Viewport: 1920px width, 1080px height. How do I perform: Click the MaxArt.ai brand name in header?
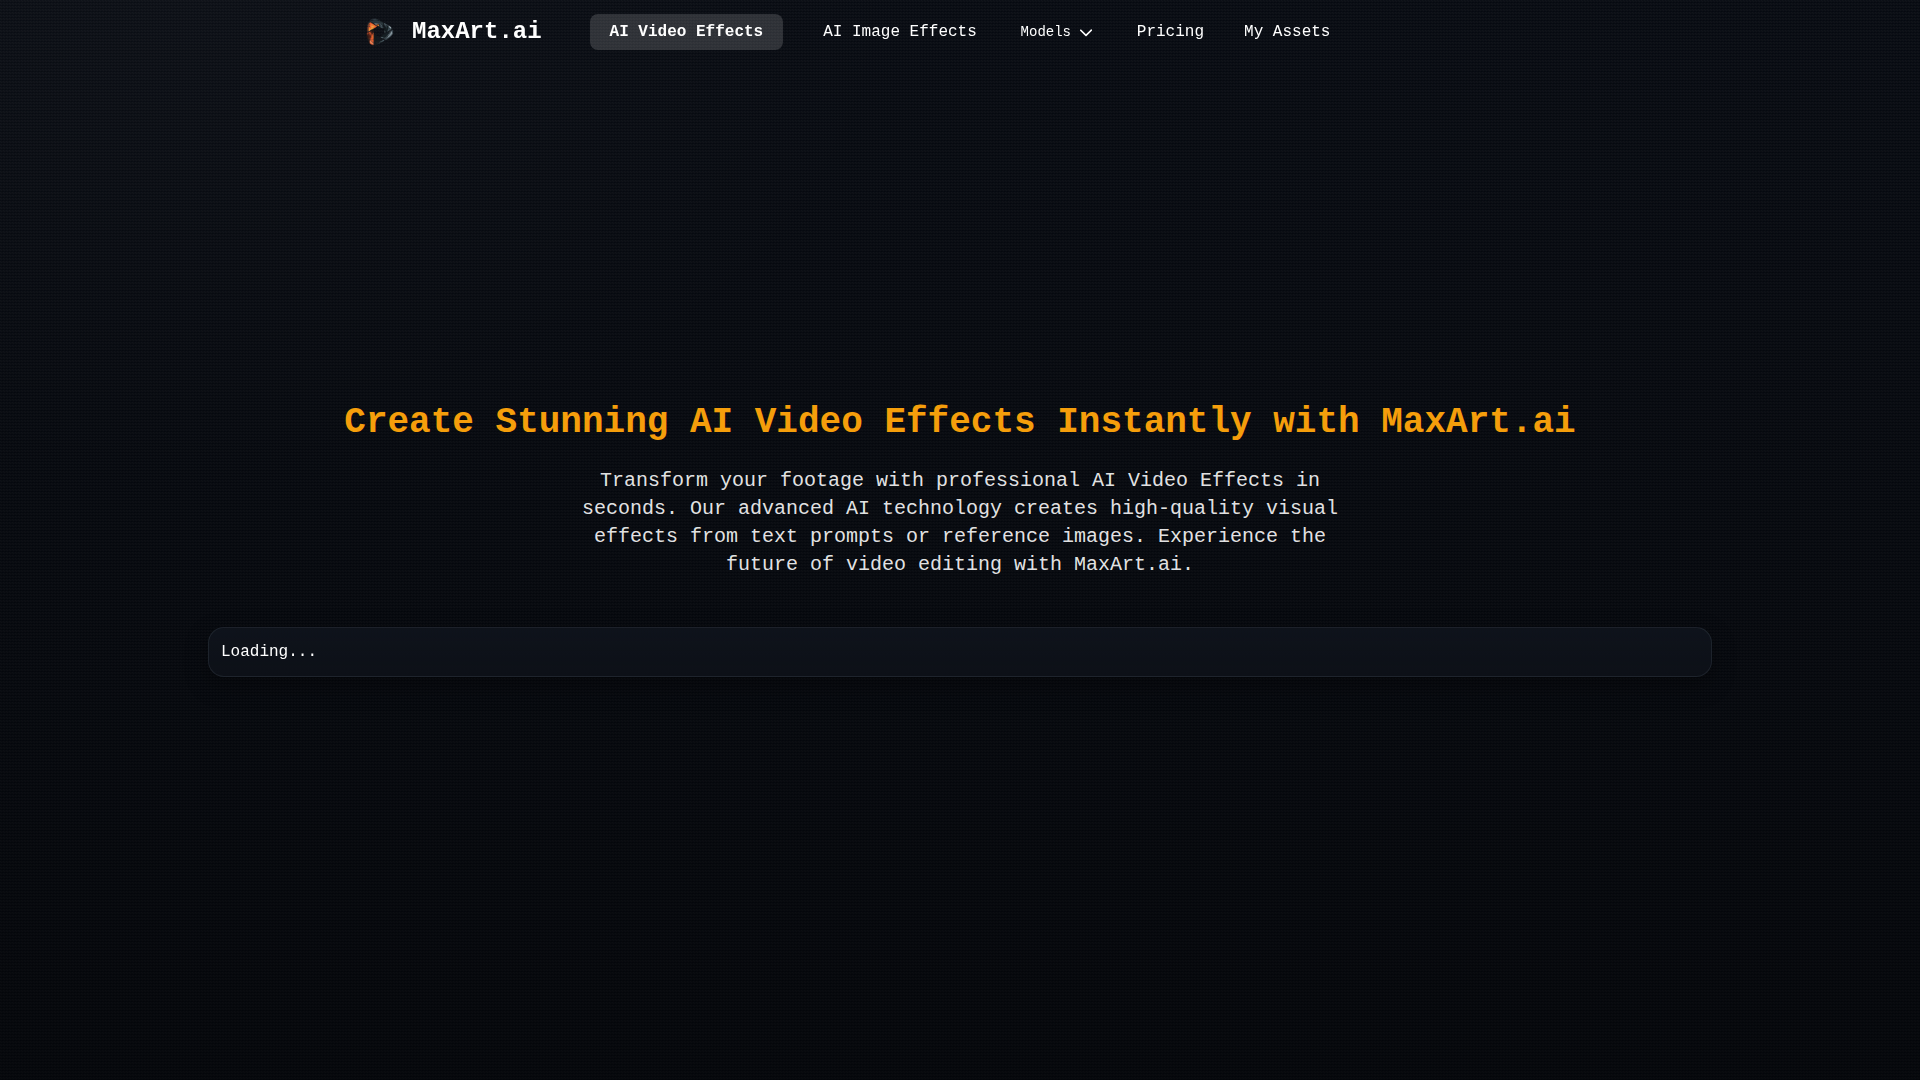tap(476, 32)
